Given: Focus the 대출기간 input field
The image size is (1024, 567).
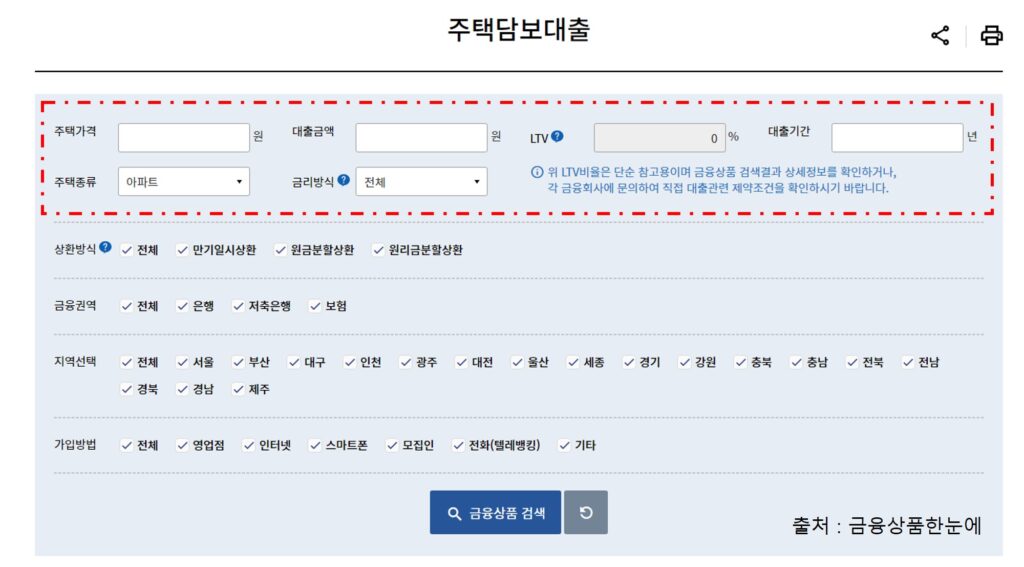Looking at the screenshot, I should click(x=897, y=138).
